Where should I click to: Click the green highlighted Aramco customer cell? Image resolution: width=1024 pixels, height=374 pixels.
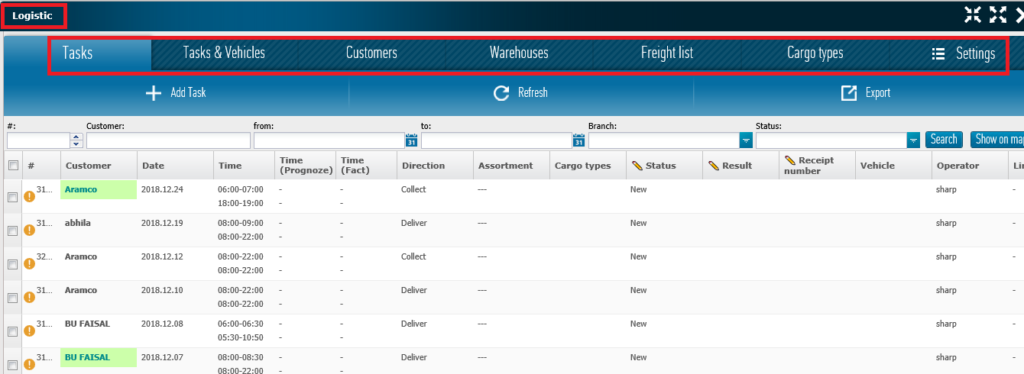(99, 190)
